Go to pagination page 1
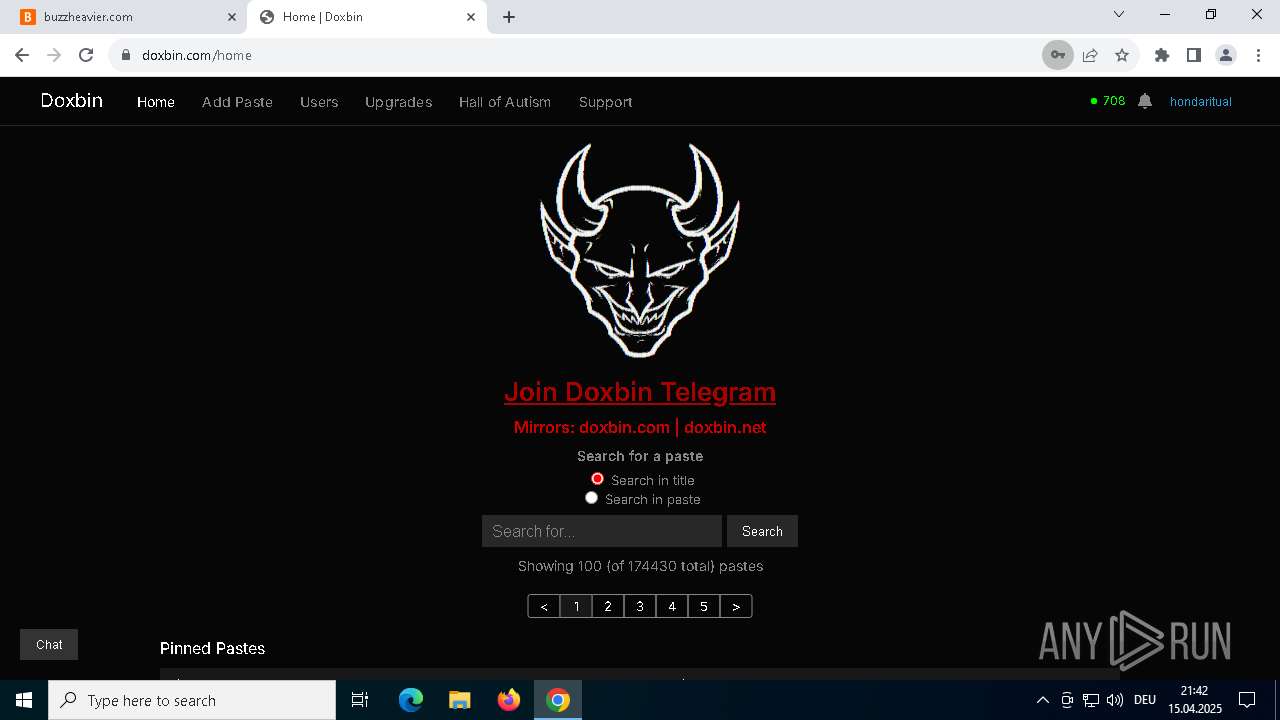Viewport: 1280px width, 720px height. tap(576, 606)
